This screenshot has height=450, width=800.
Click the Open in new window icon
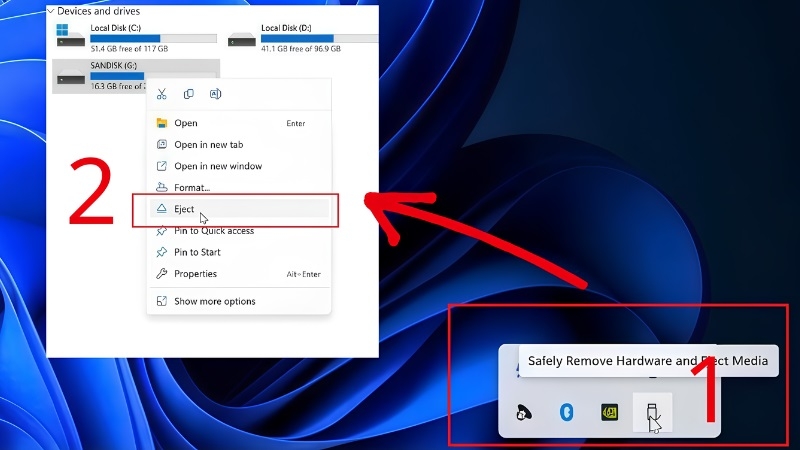click(x=162, y=166)
